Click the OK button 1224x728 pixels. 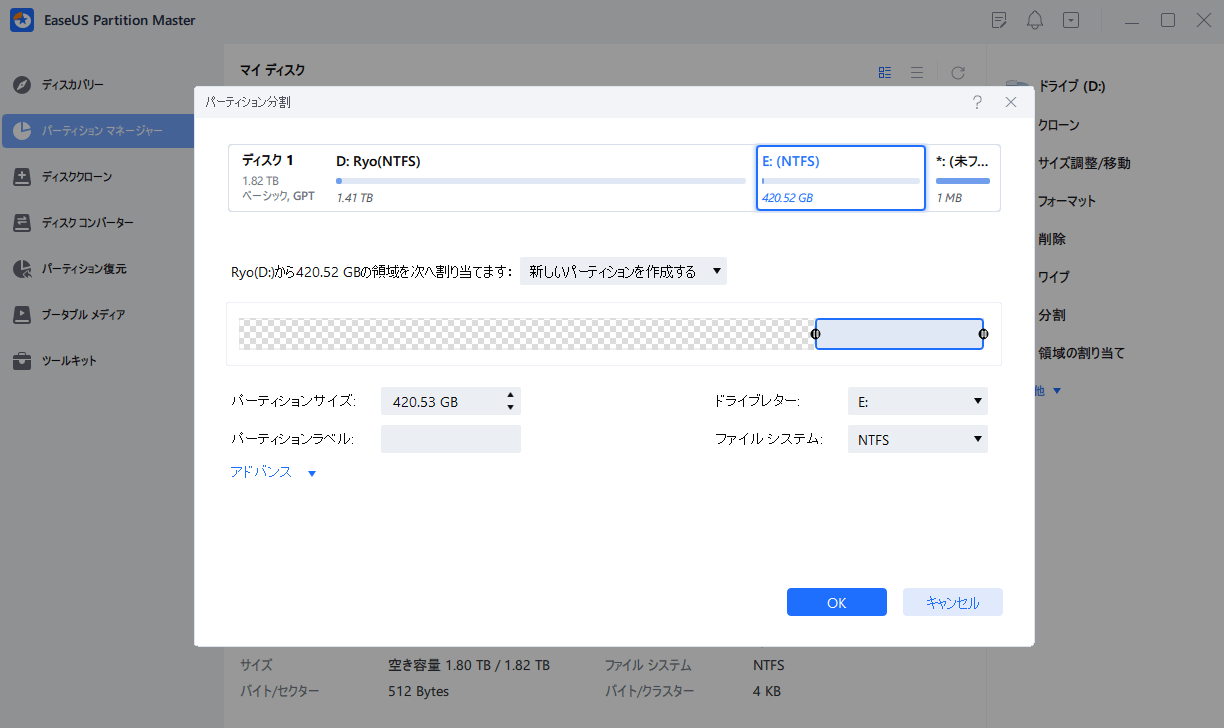coord(836,602)
